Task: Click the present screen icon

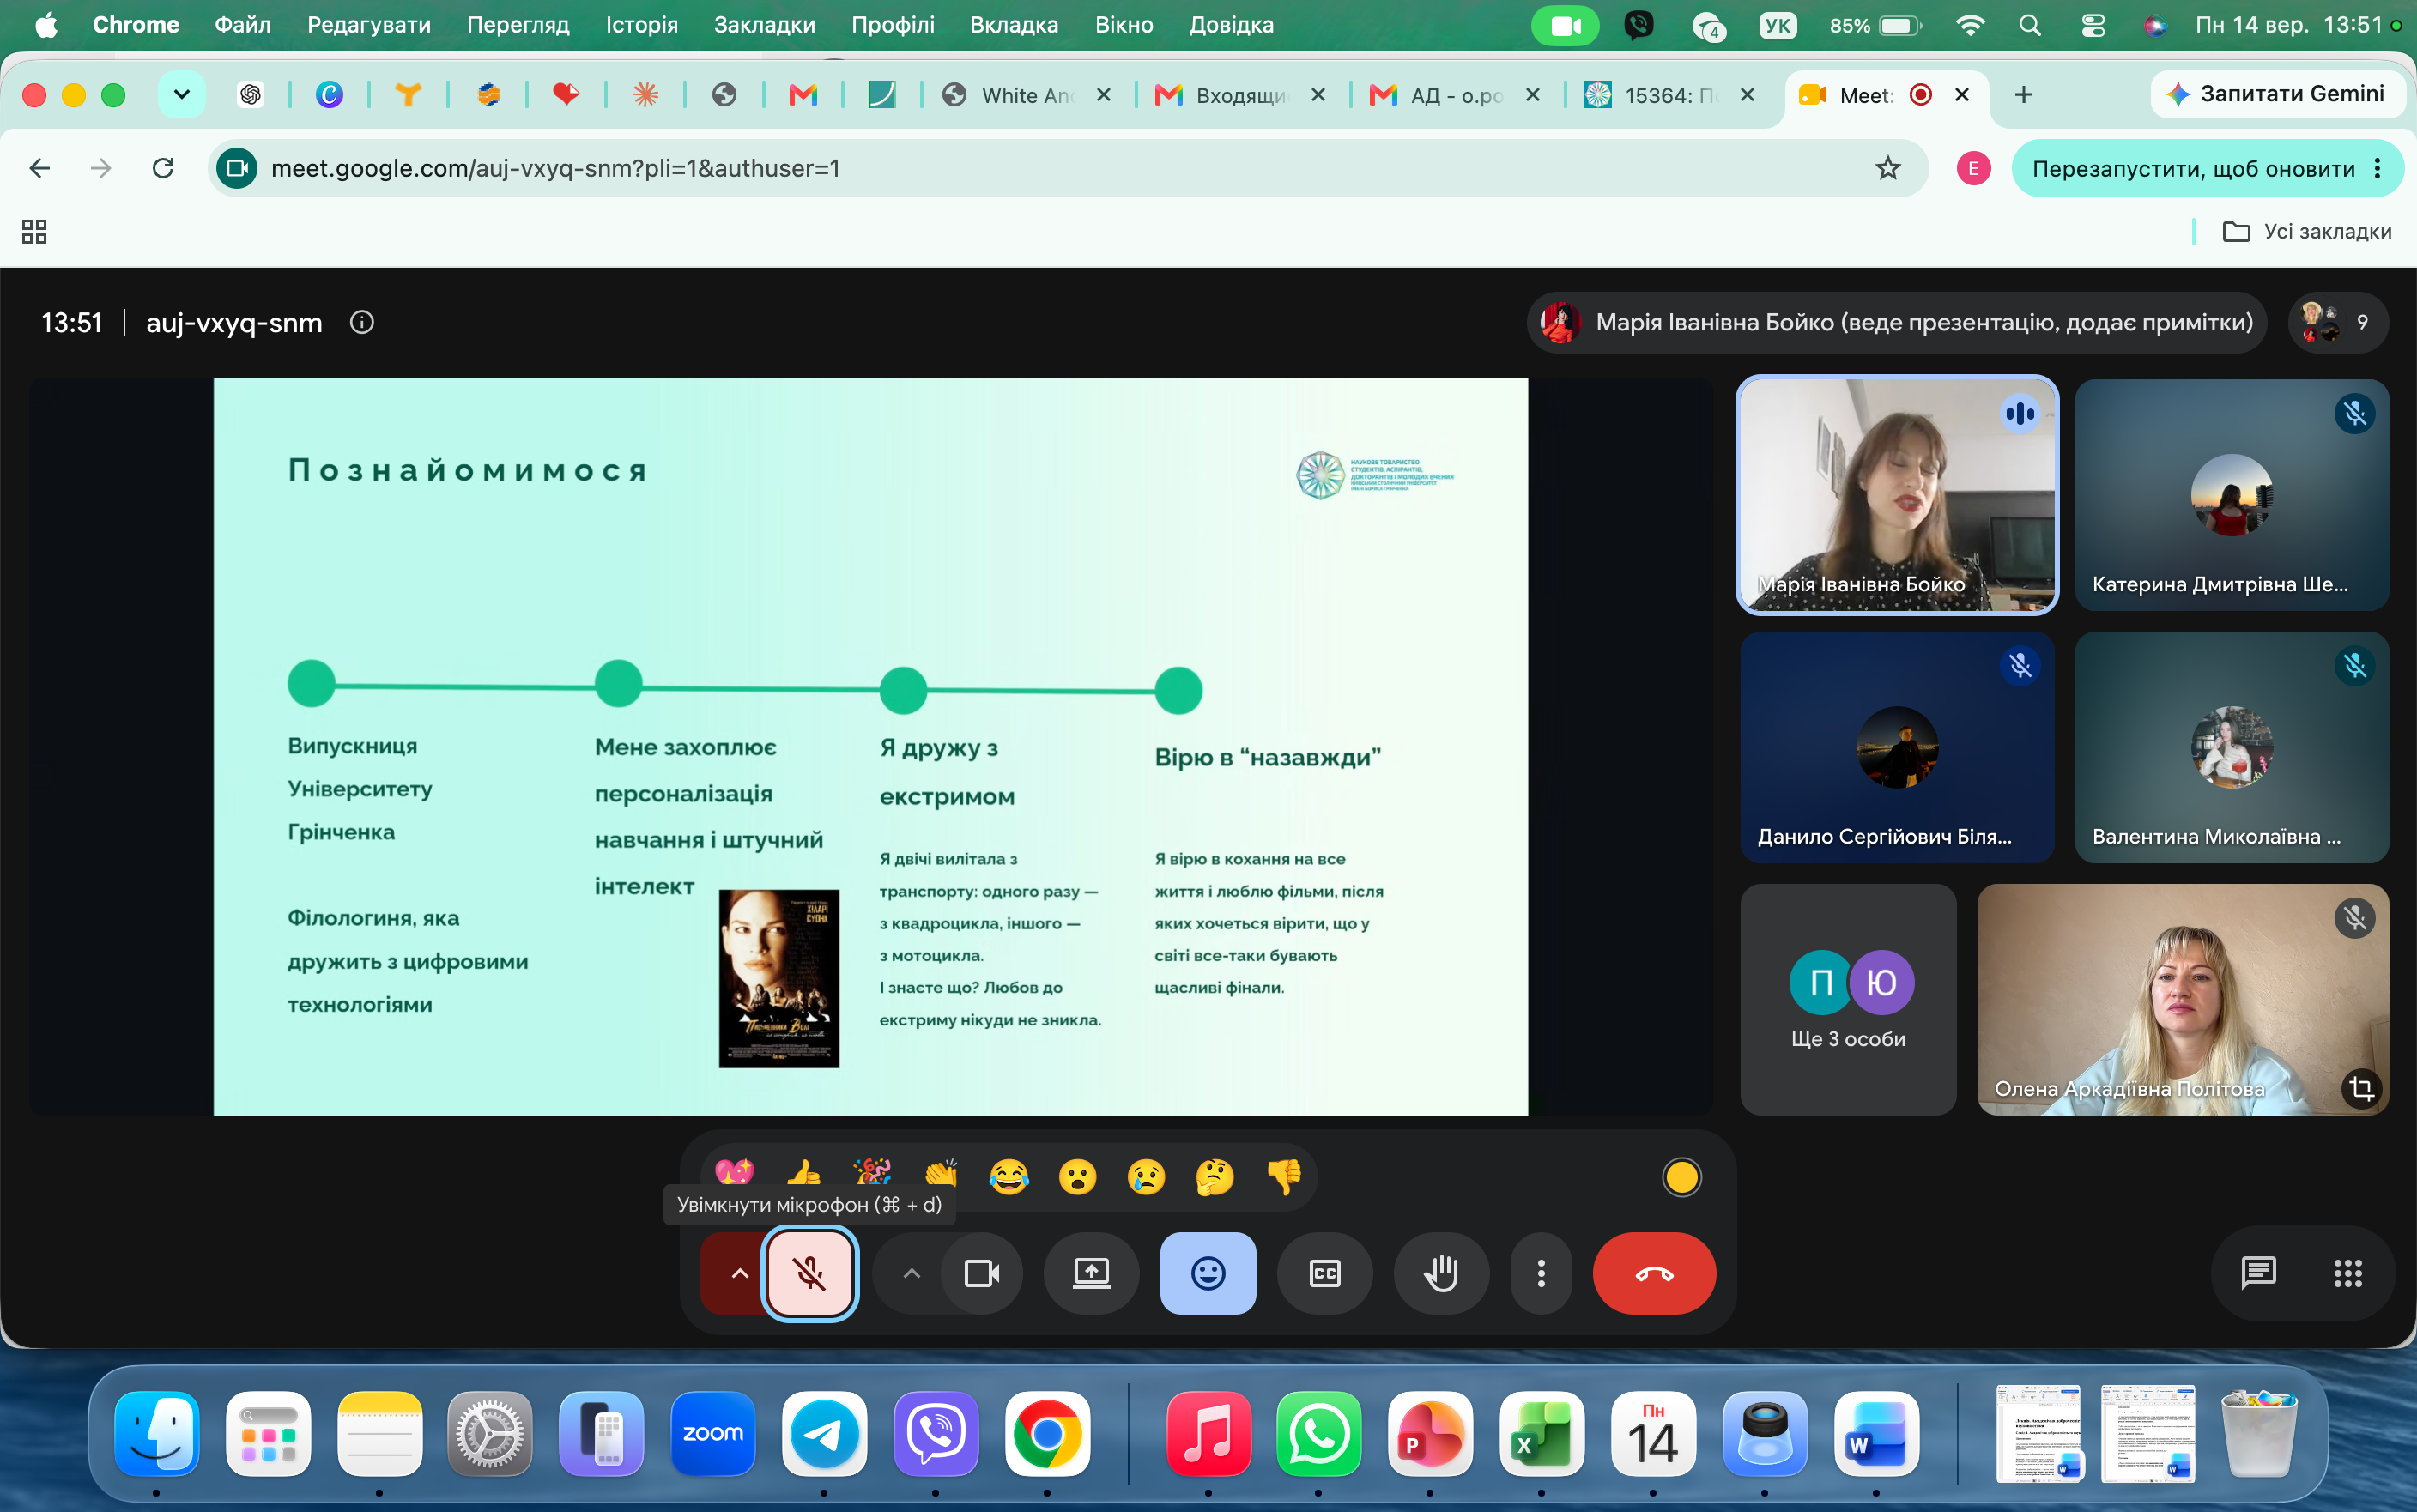Action: coord(1091,1273)
